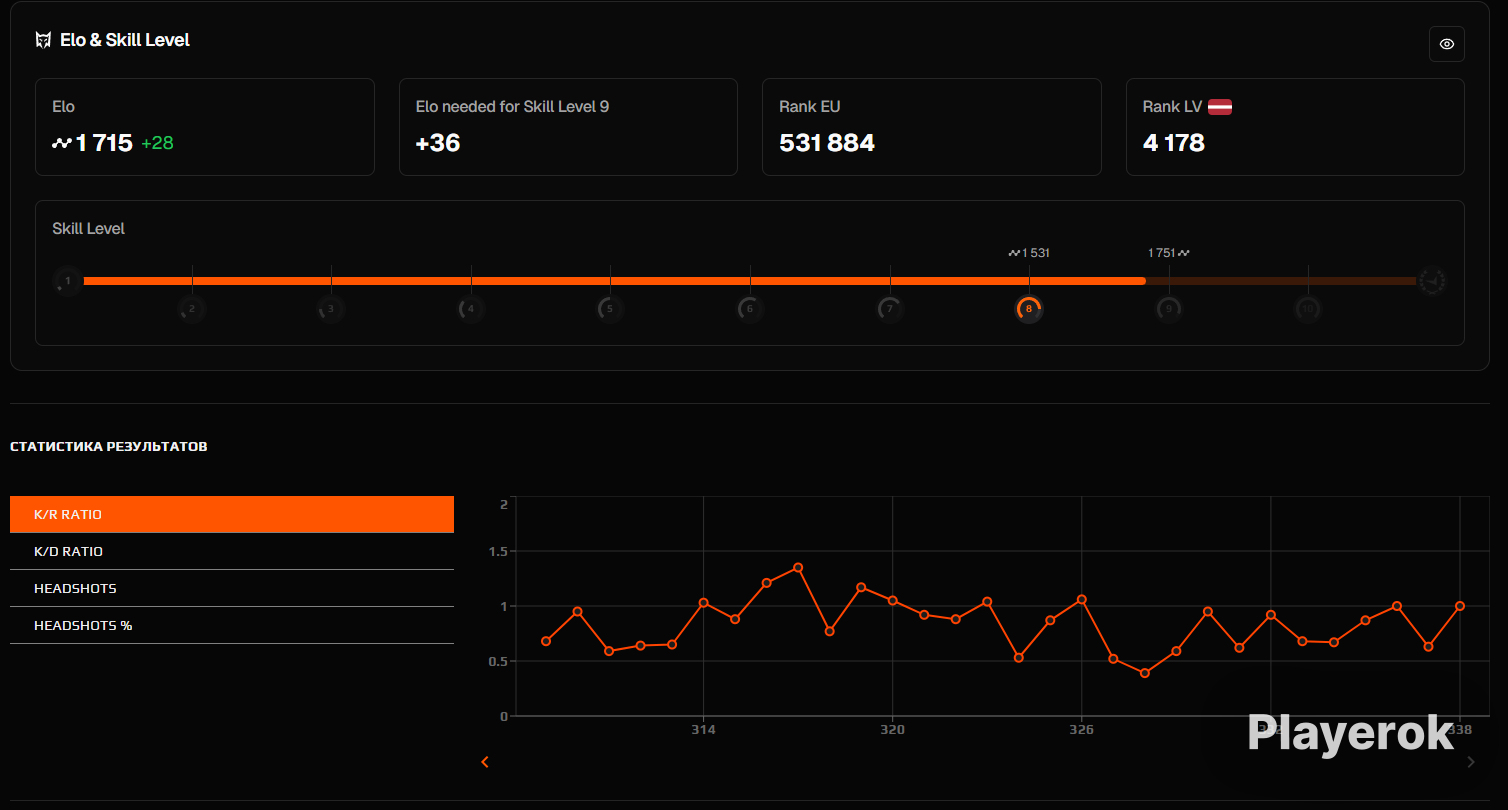Click the highest data point on the chart
Screen dimensions: 1508x810
point(798,567)
